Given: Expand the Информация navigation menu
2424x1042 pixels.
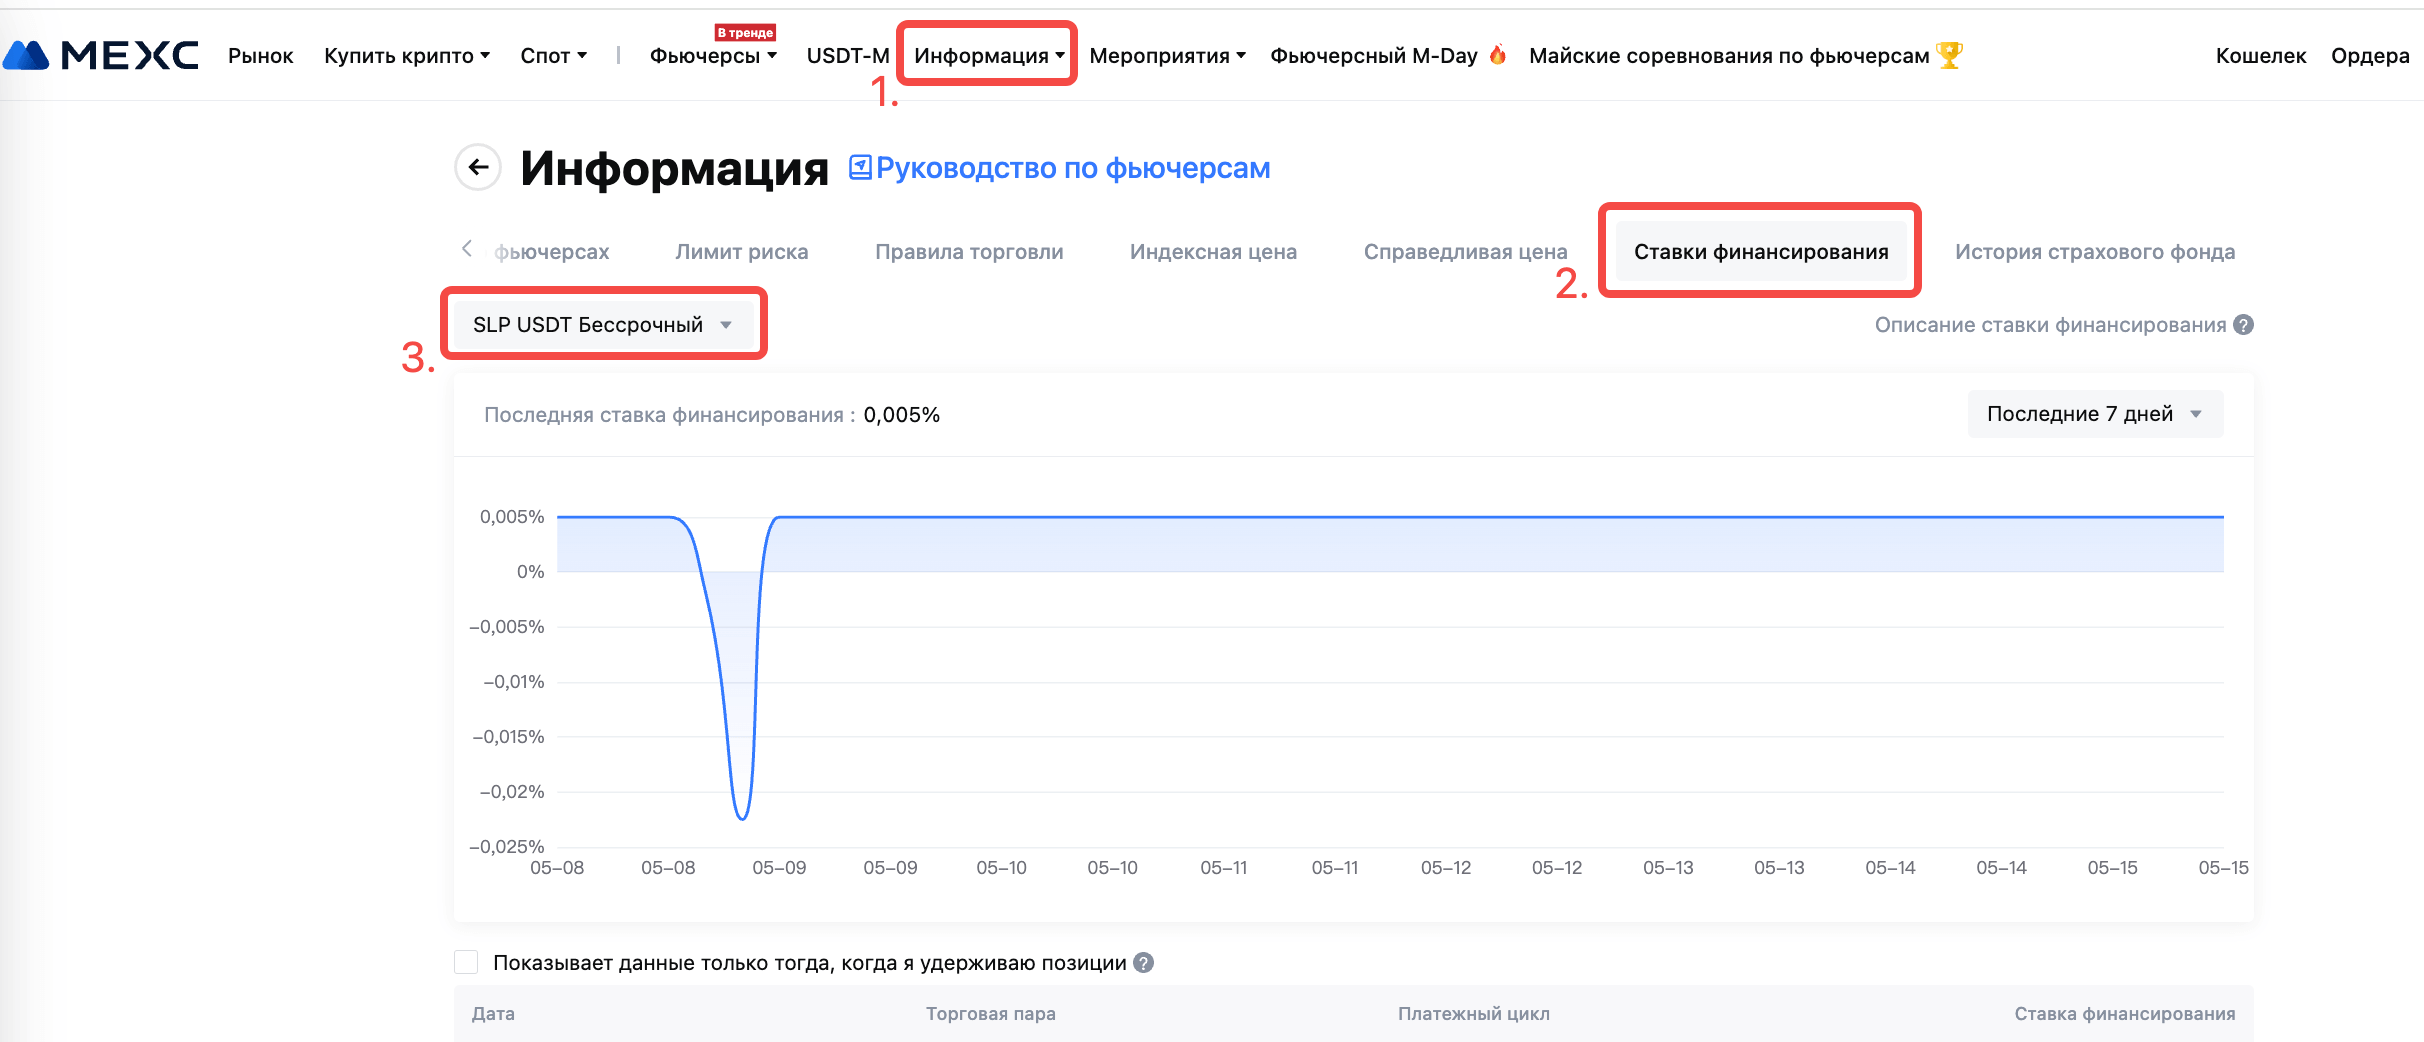Looking at the screenshot, I should (988, 56).
